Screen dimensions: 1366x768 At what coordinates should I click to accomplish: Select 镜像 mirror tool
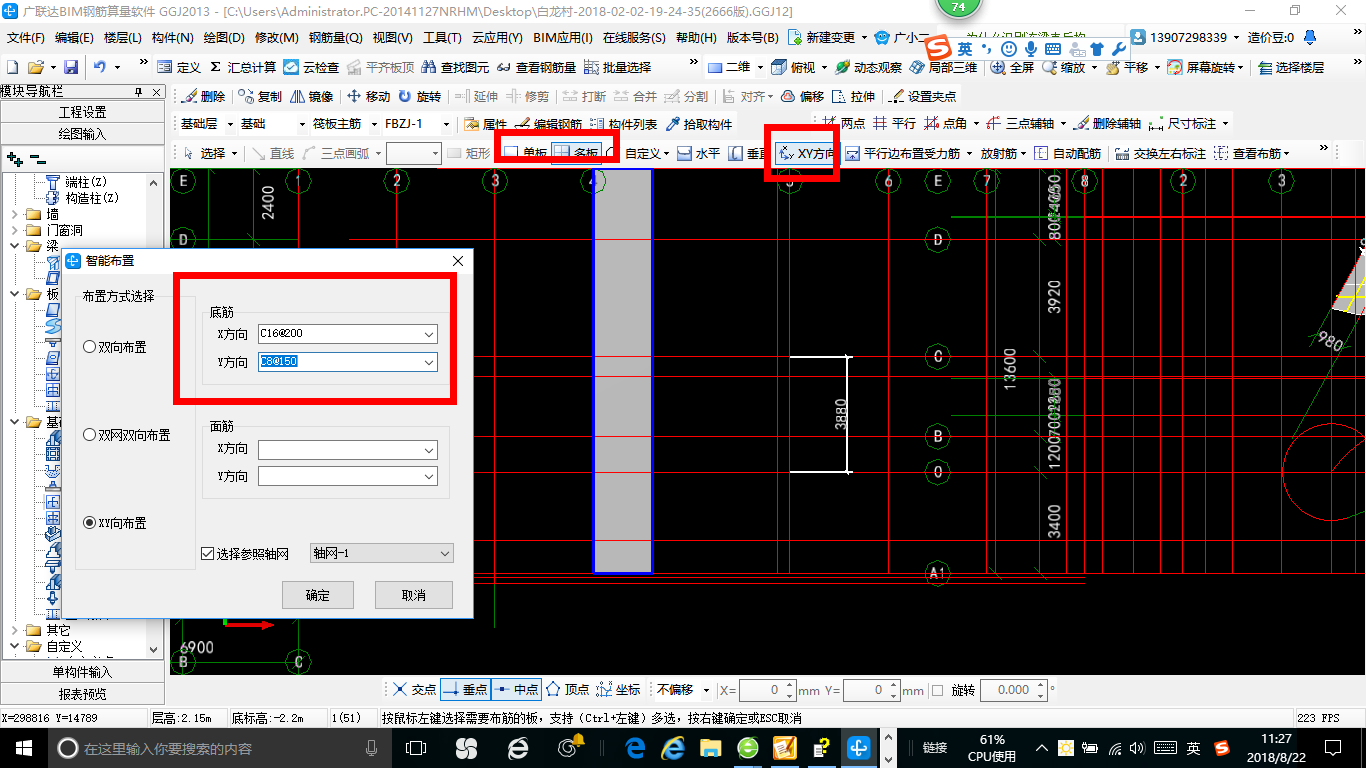point(312,97)
